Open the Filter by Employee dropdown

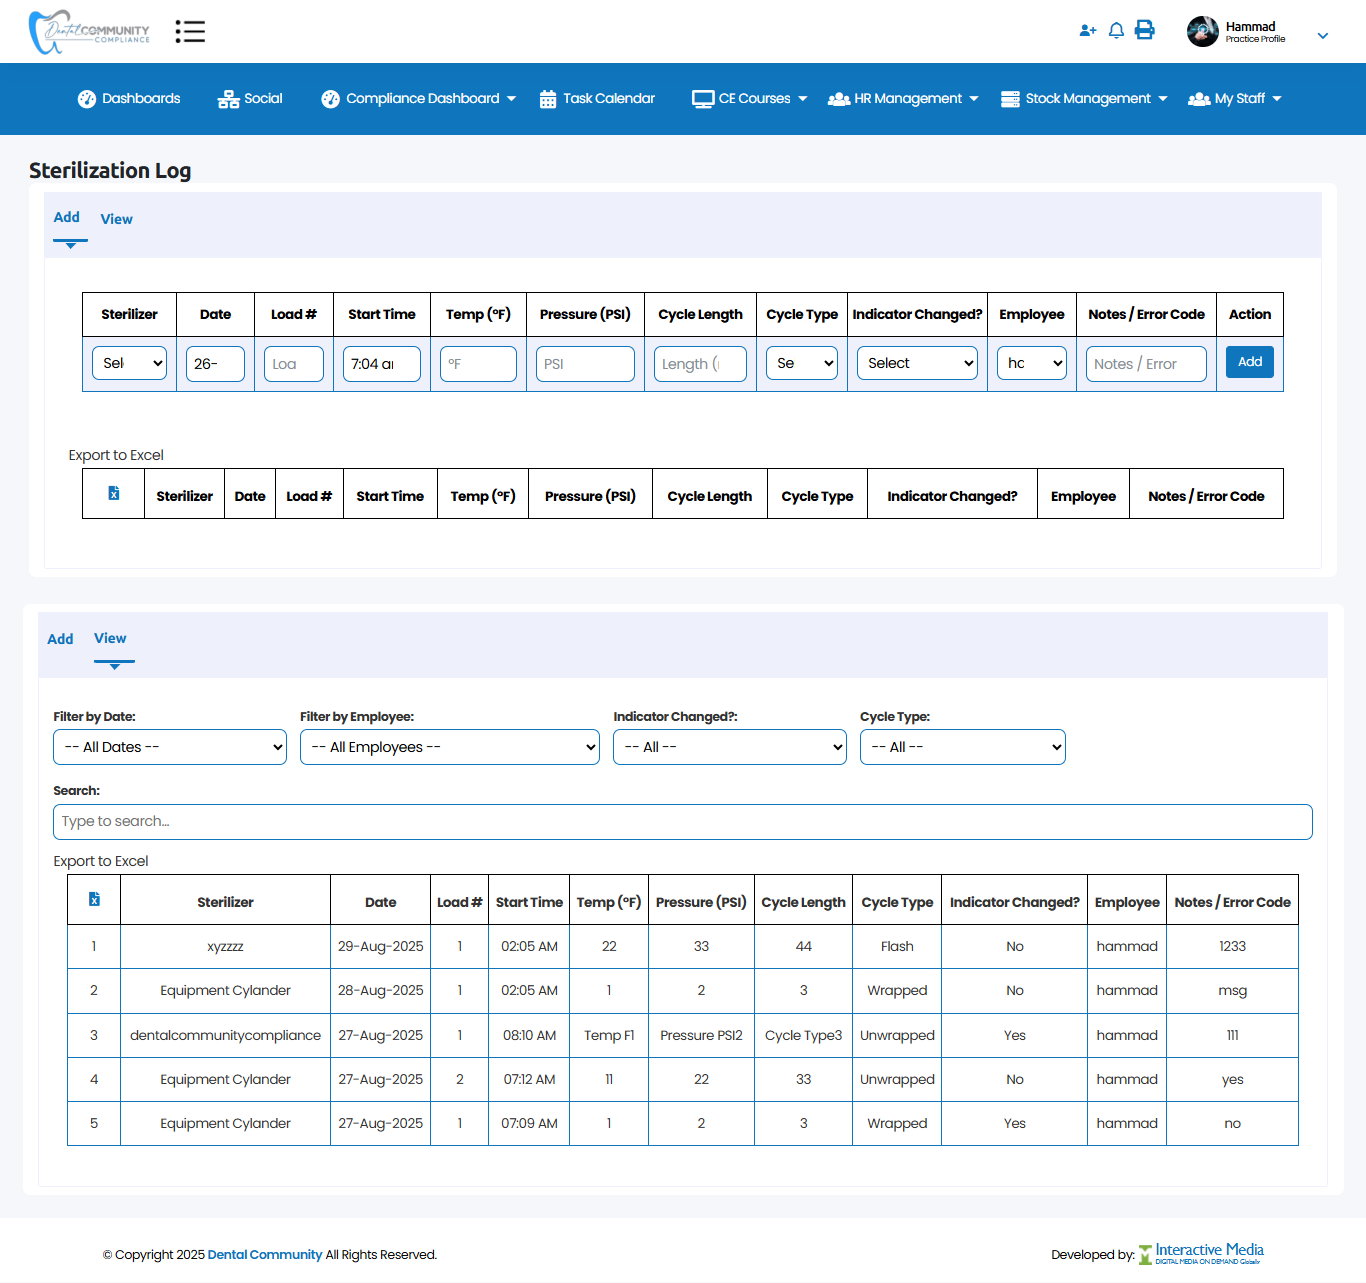pos(449,747)
